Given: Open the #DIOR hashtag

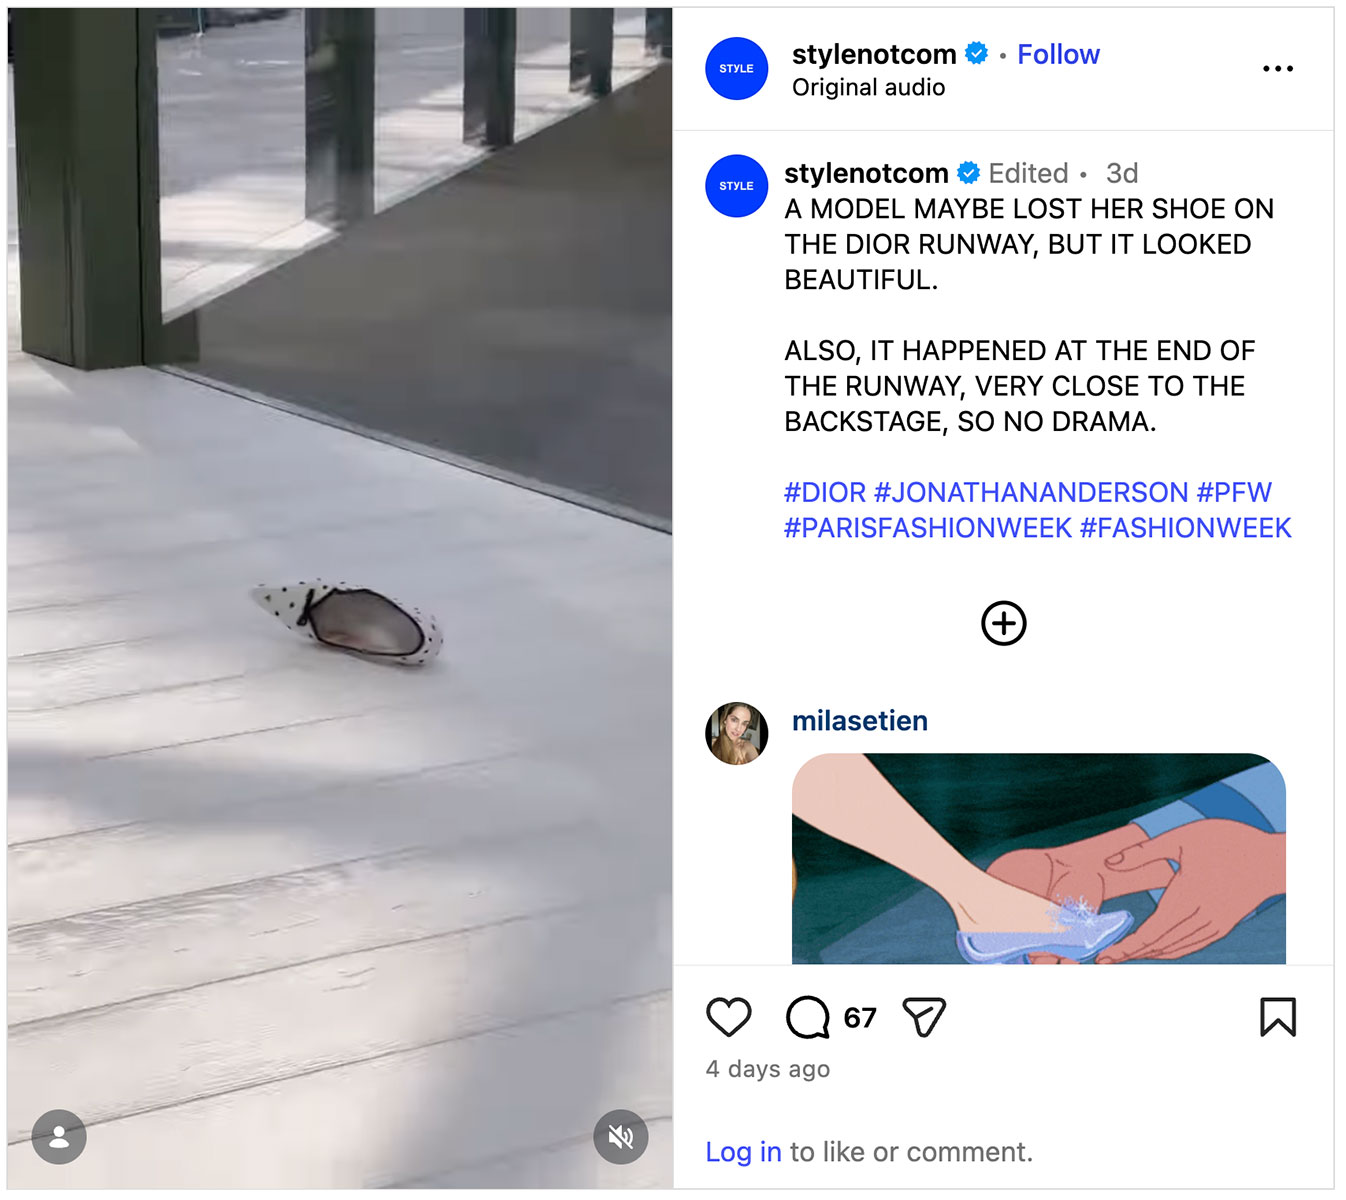Looking at the screenshot, I should 824,492.
